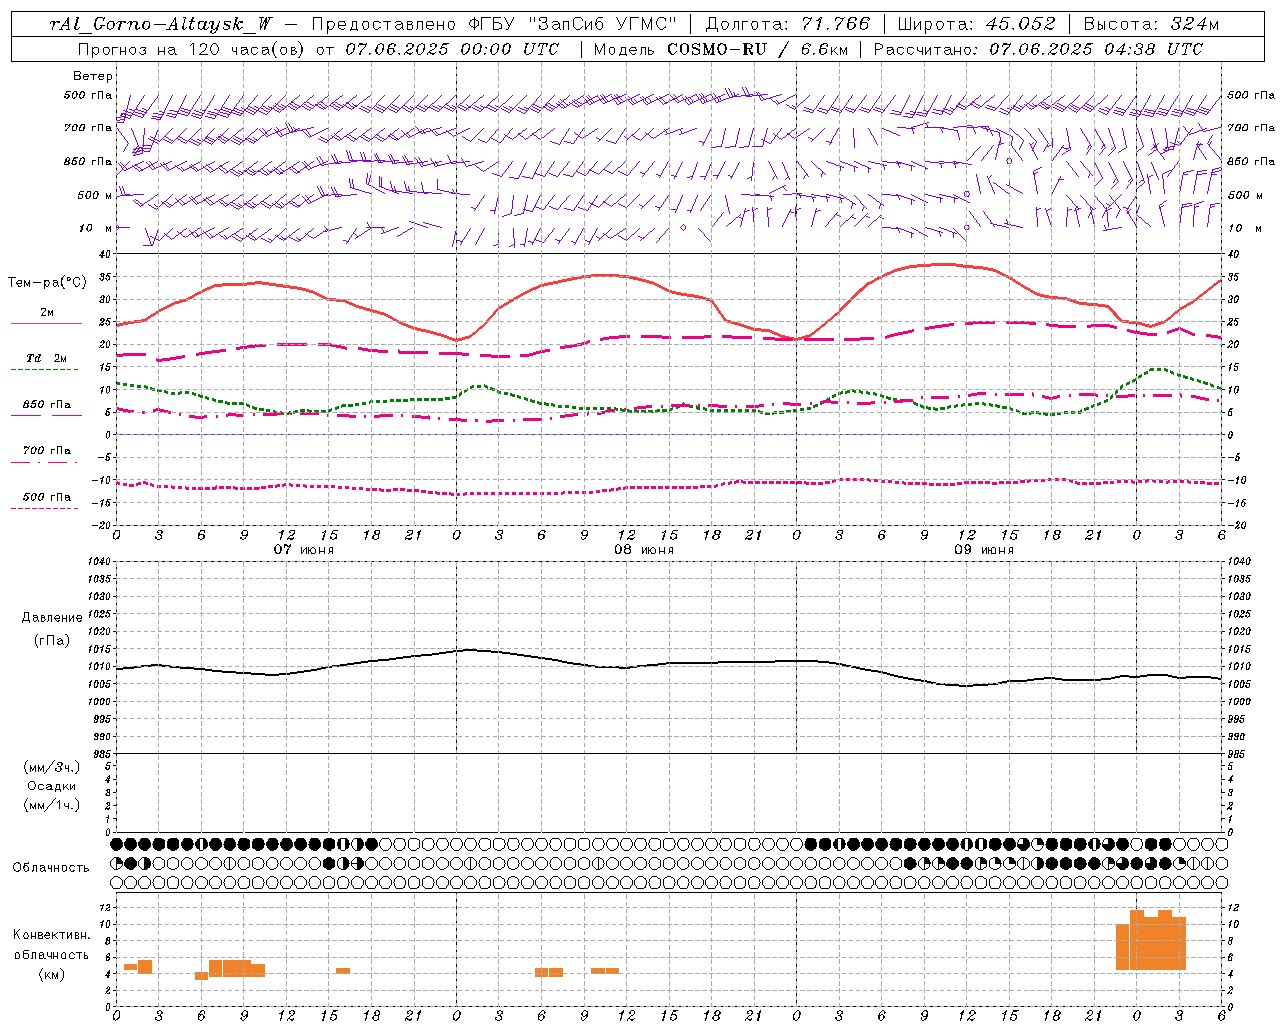Image resolution: width=1280 pixels, height=1024 pixels.
Task: Click the Тем-ра(°C) chart label
Action: pos(47,283)
